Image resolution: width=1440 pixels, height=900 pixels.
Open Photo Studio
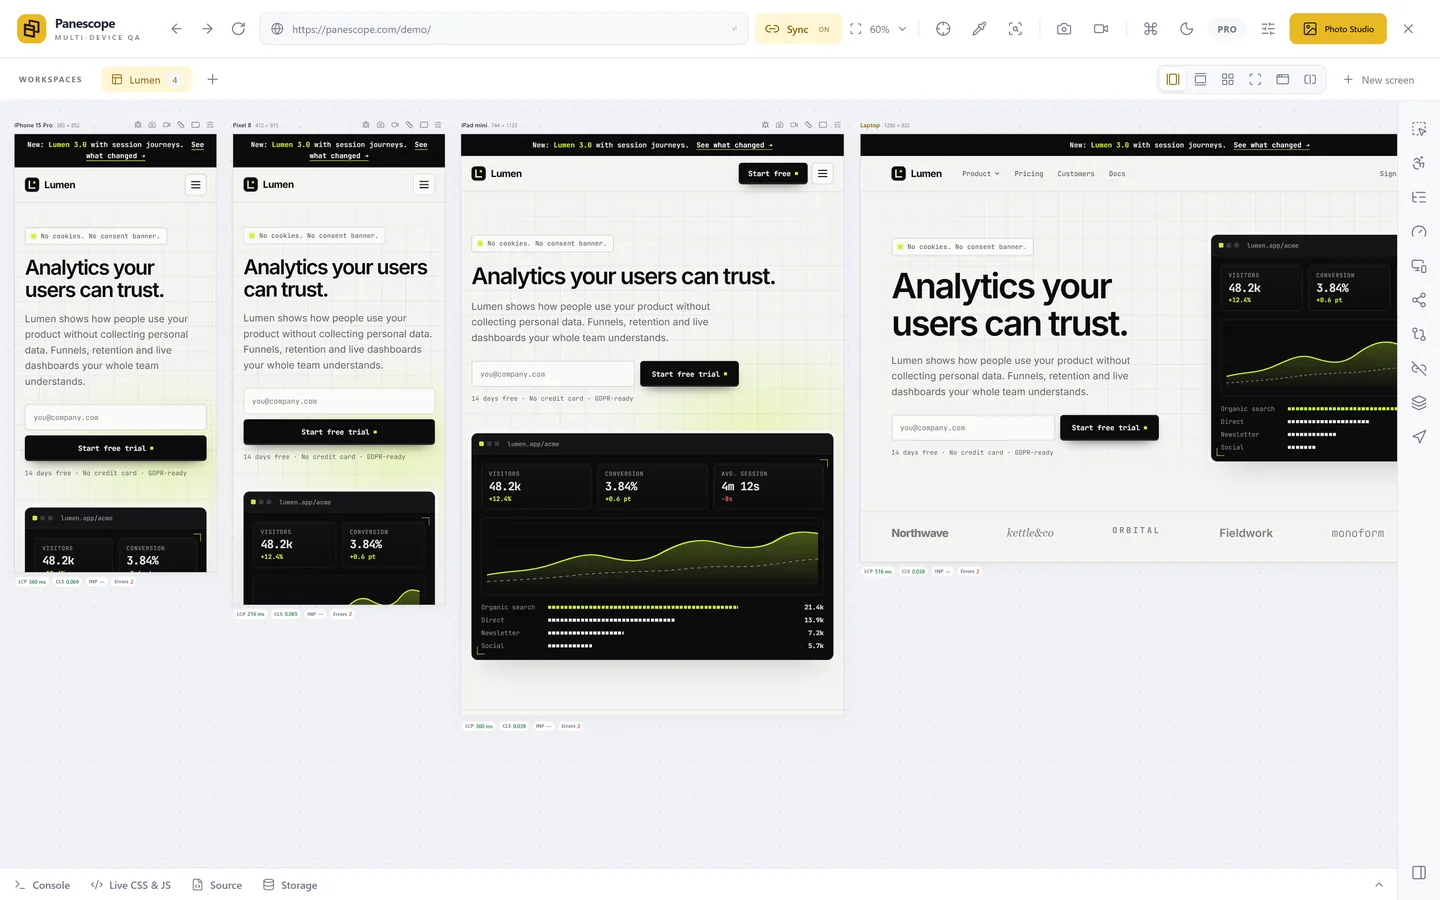click(x=1338, y=29)
